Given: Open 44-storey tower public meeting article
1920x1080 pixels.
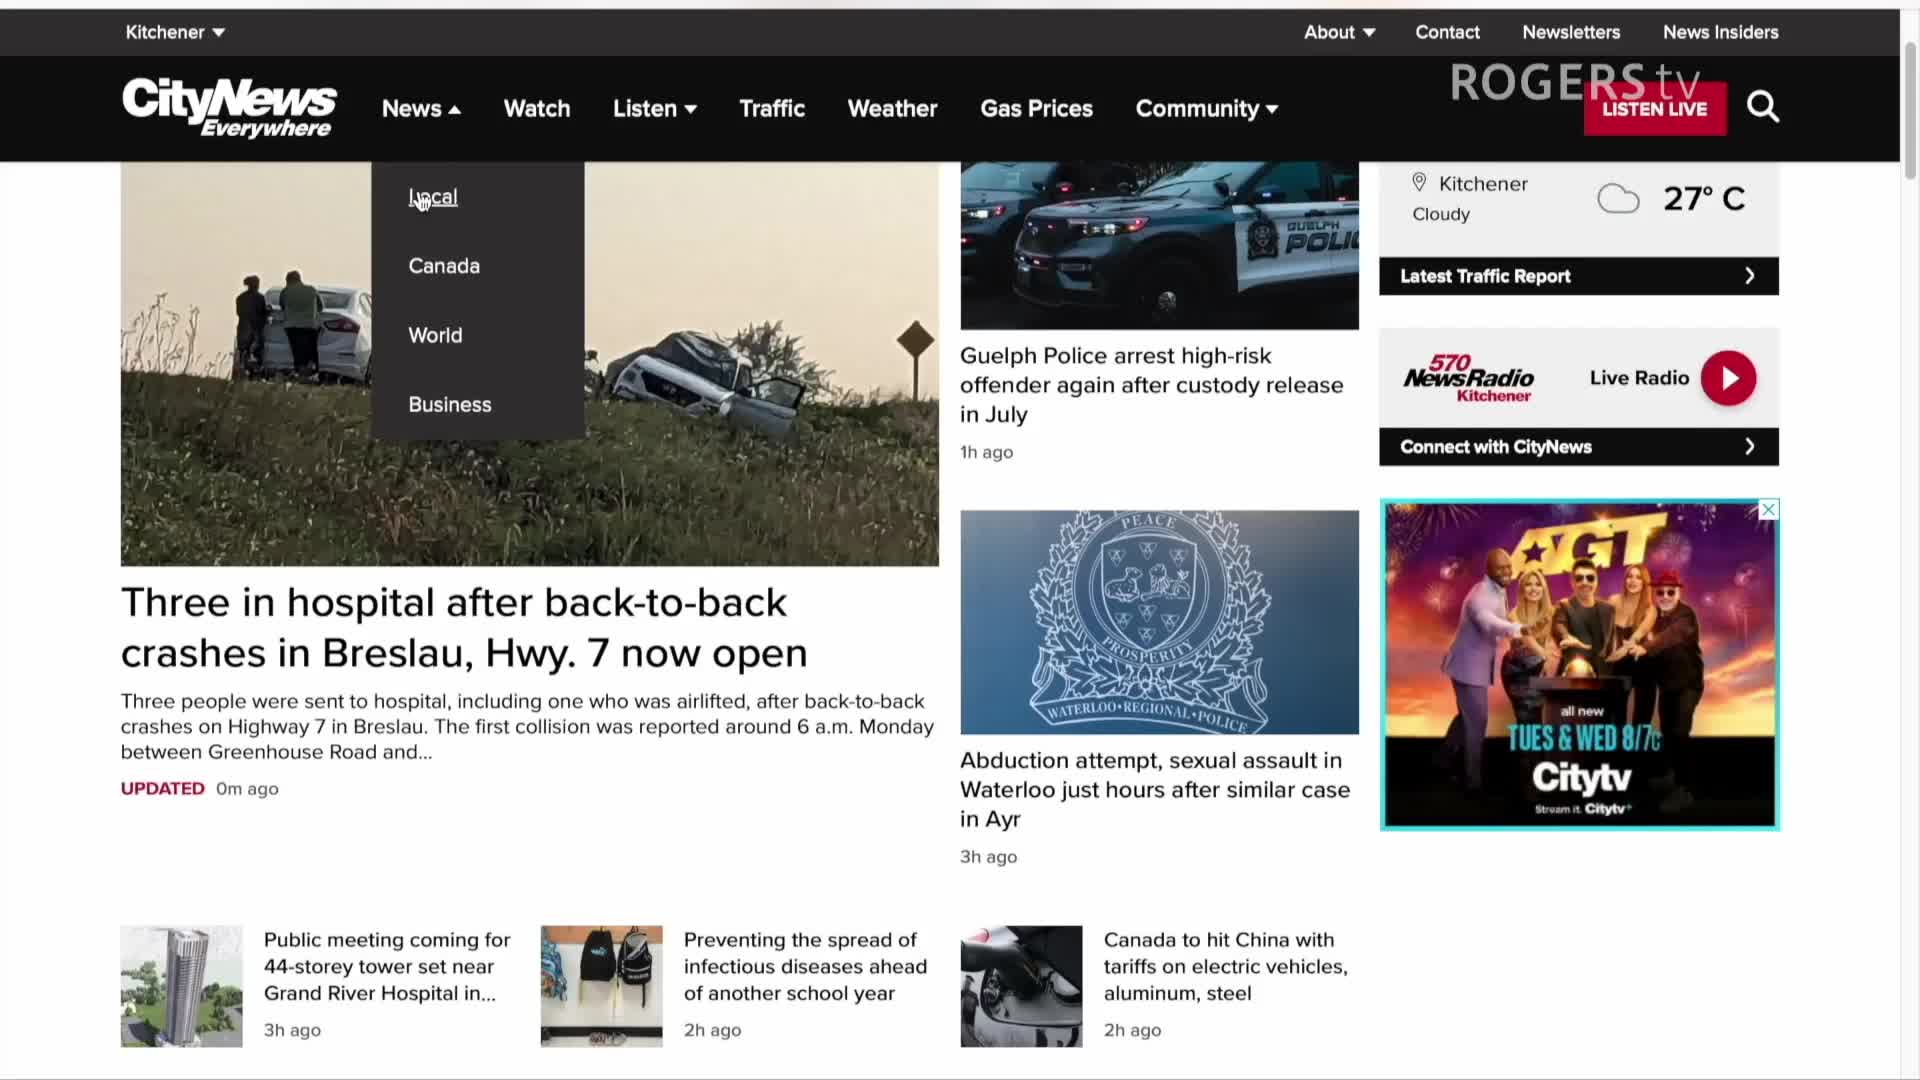Looking at the screenshot, I should pyautogui.click(x=387, y=966).
